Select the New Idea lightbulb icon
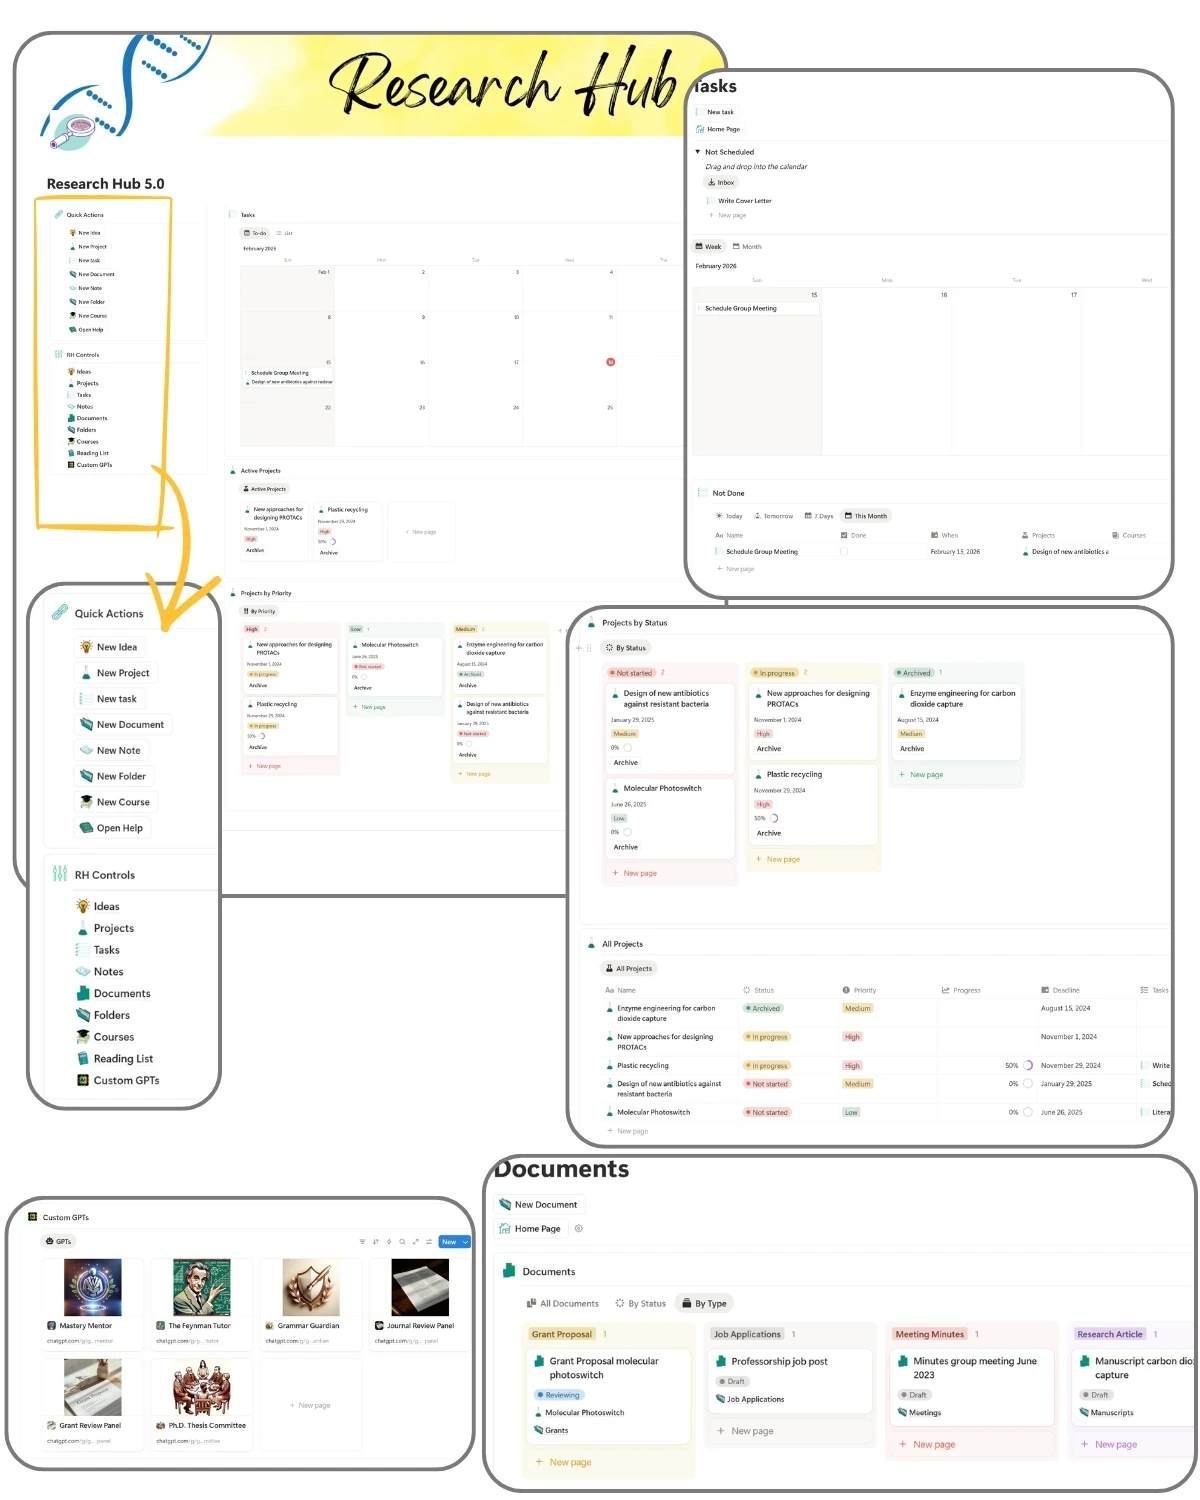The width and height of the screenshot is (1200, 1500). (x=88, y=647)
